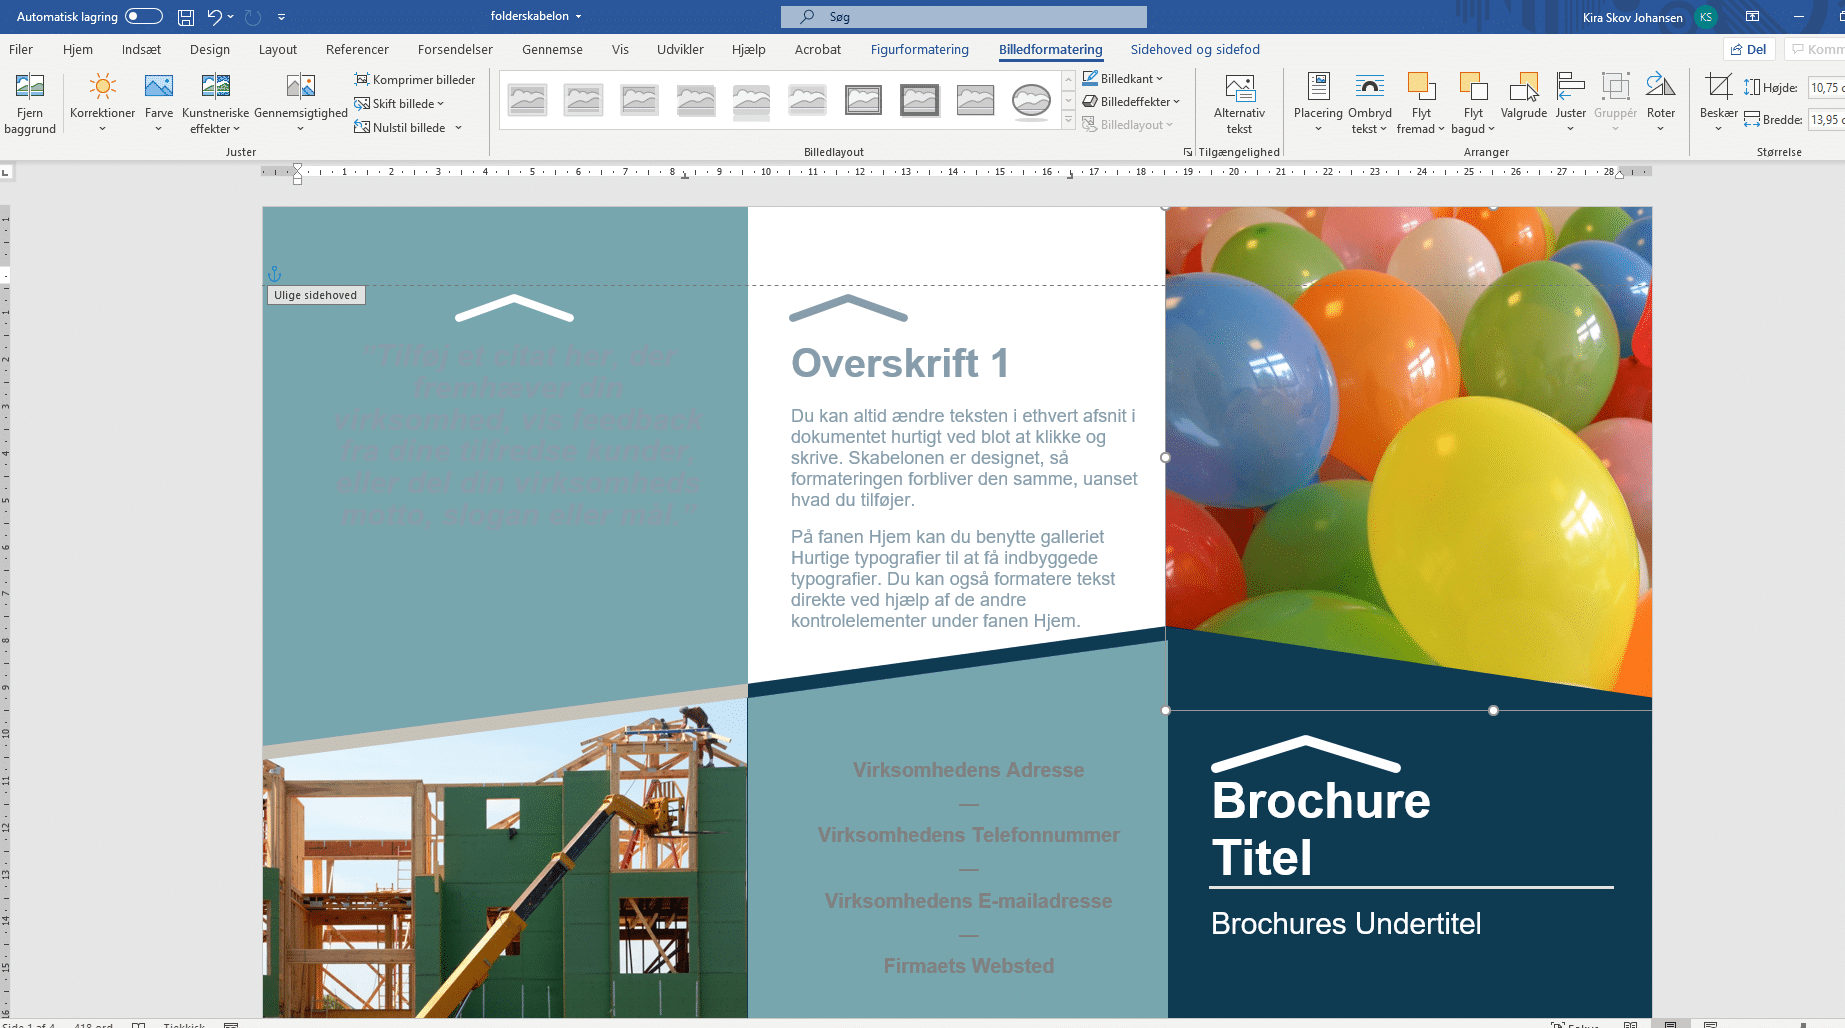Screen dimensions: 1845x1028
Task: Apply the oval picture style thumbnail
Action: [x=1031, y=101]
